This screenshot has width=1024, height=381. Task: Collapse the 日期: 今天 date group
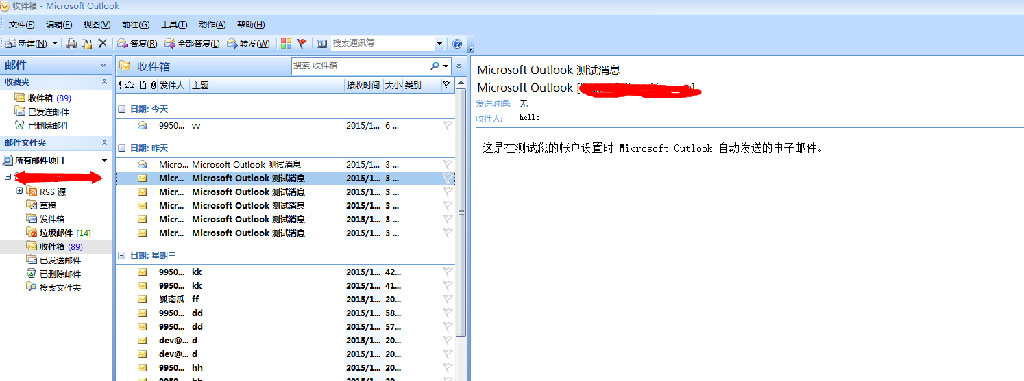pos(121,109)
